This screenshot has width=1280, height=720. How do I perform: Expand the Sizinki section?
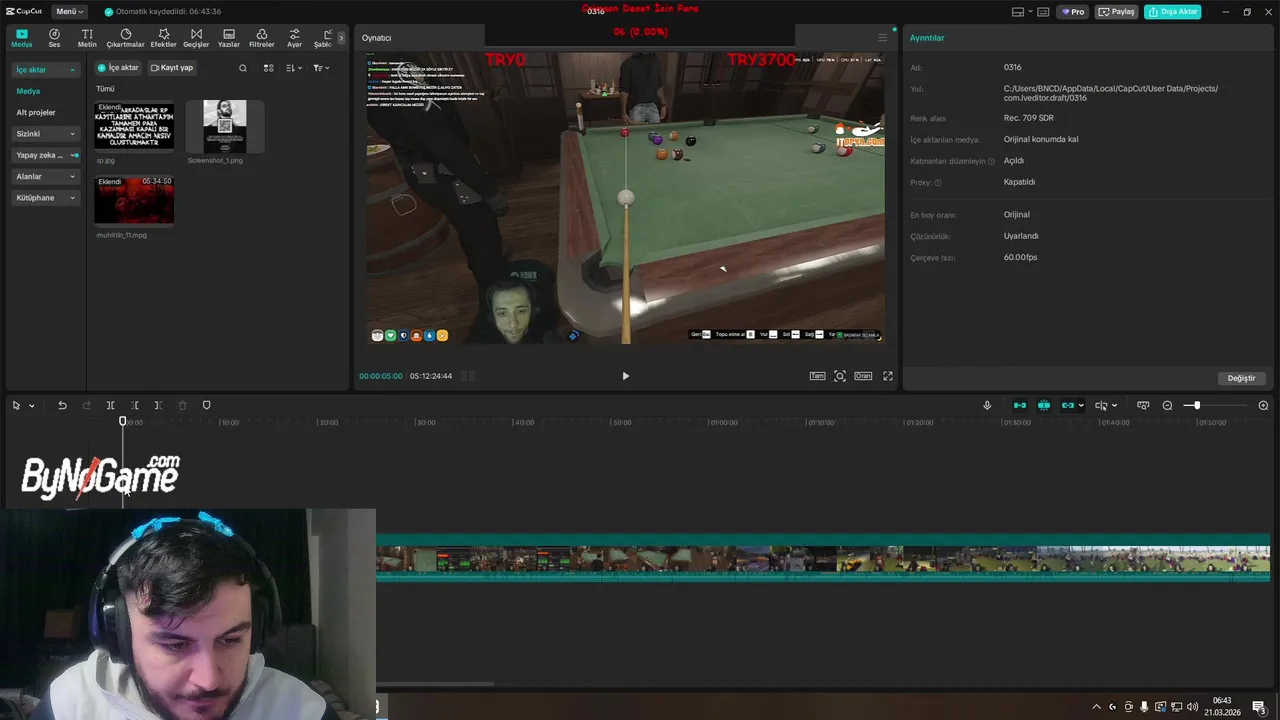(46, 134)
